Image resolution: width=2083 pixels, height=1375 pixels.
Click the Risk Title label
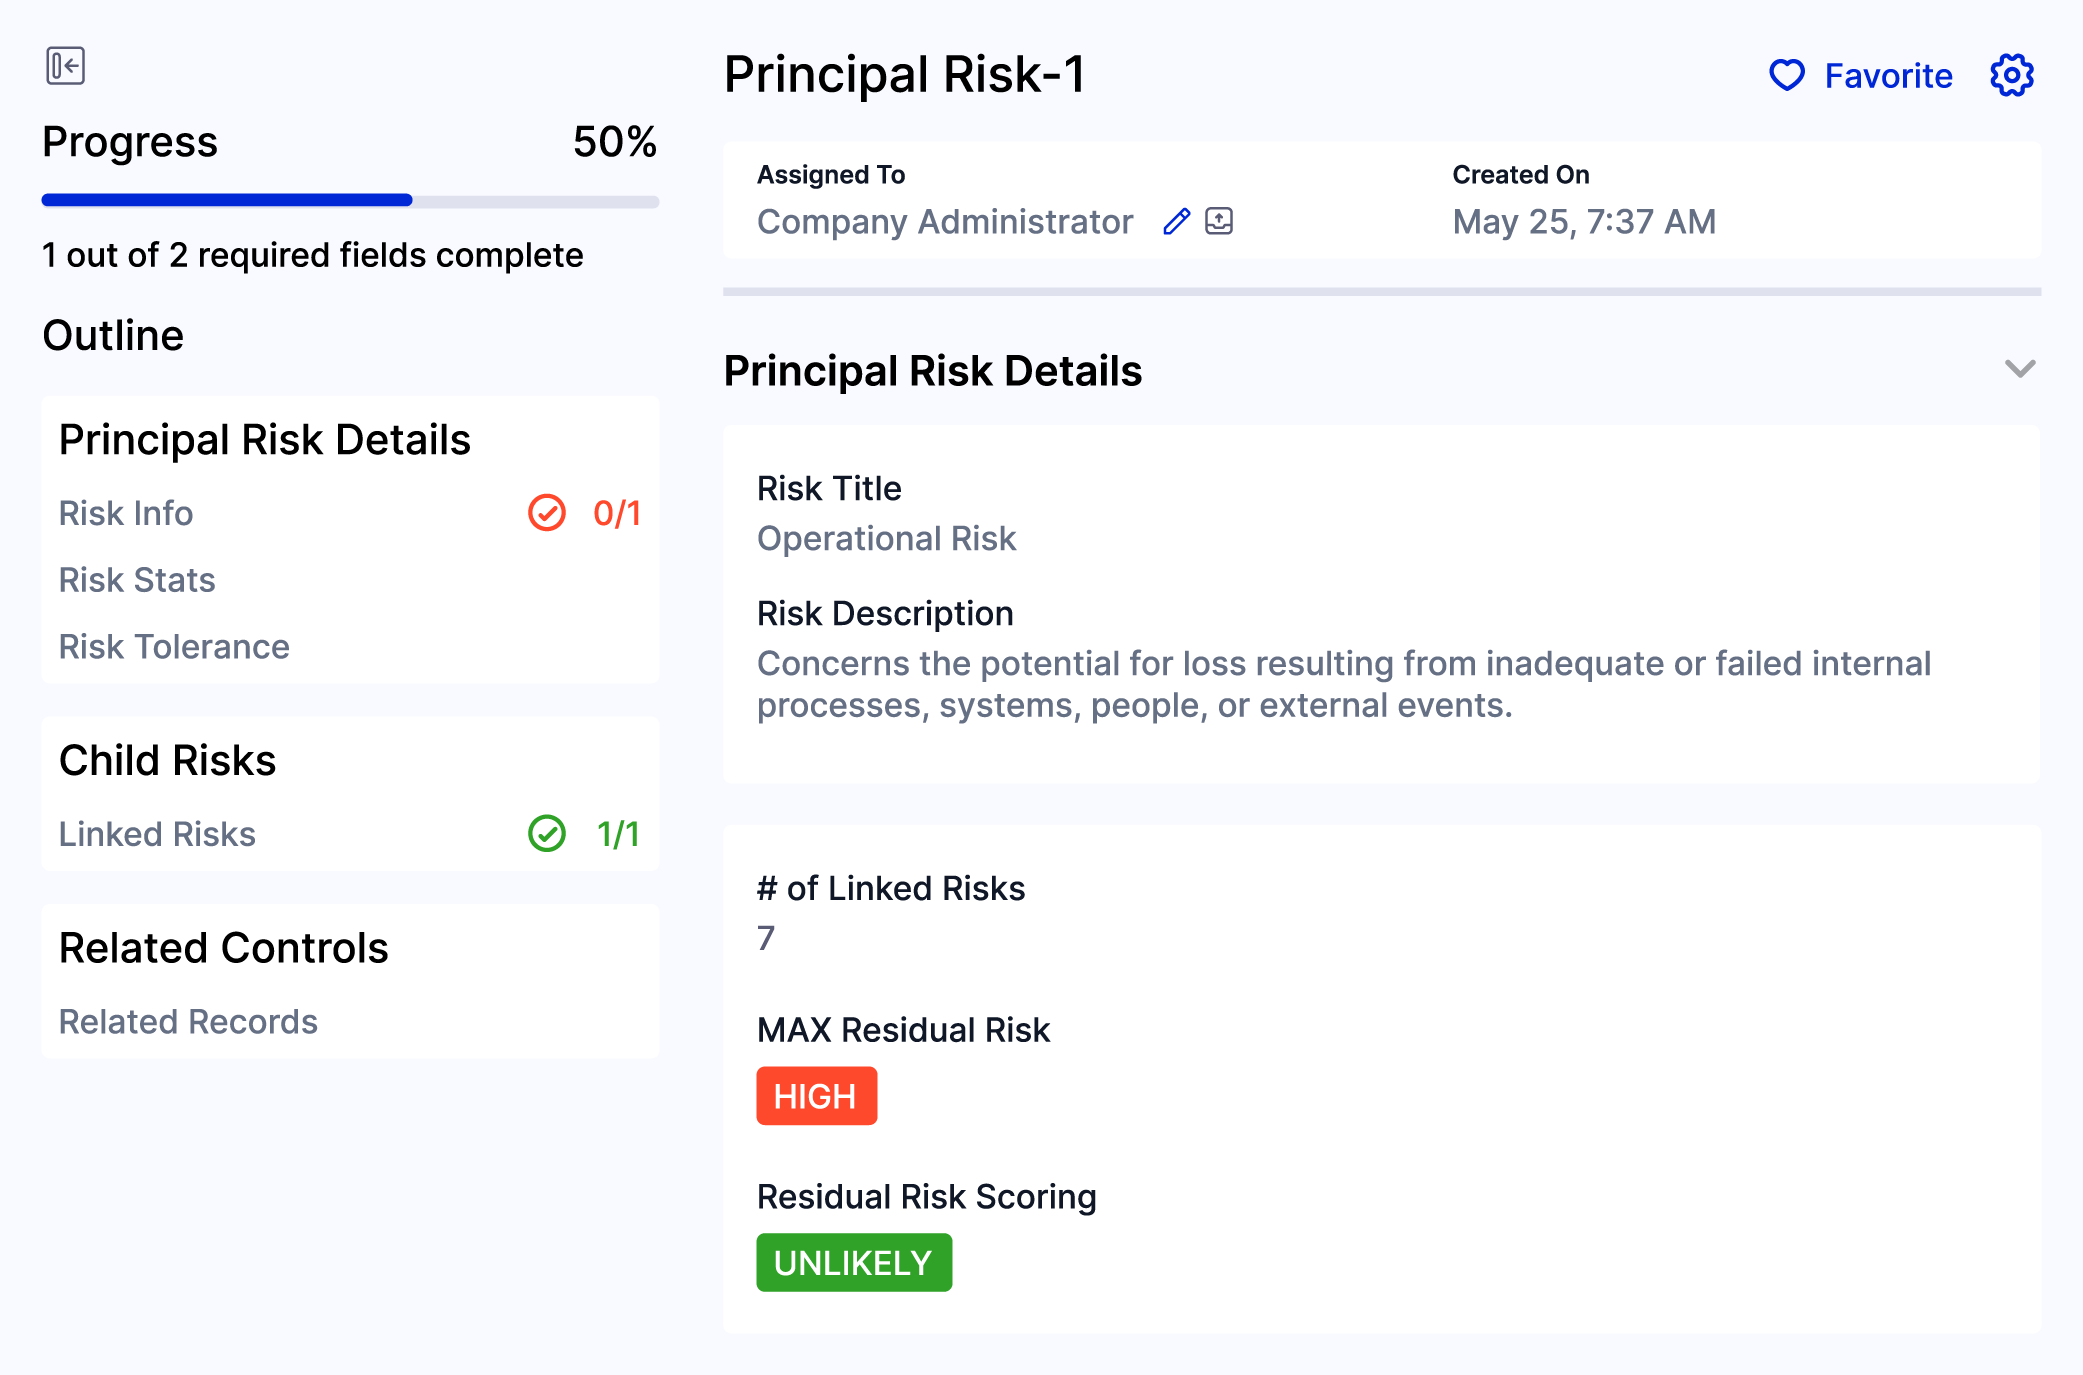tap(829, 488)
